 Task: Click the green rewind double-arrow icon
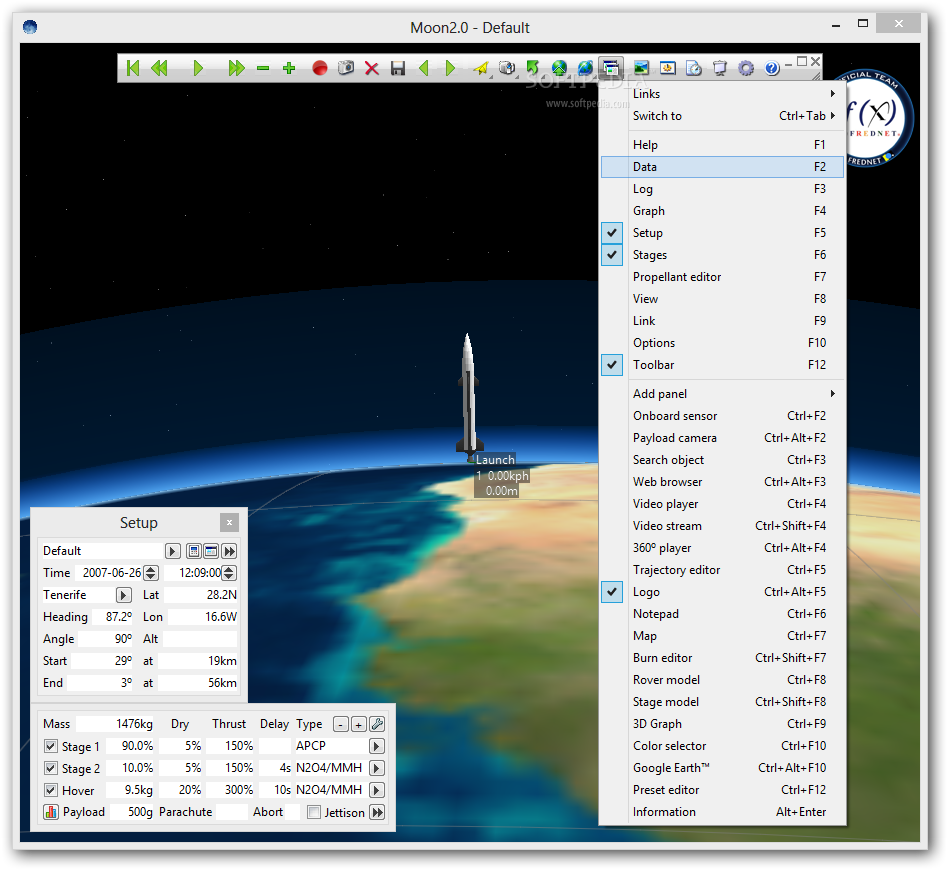[x=160, y=68]
